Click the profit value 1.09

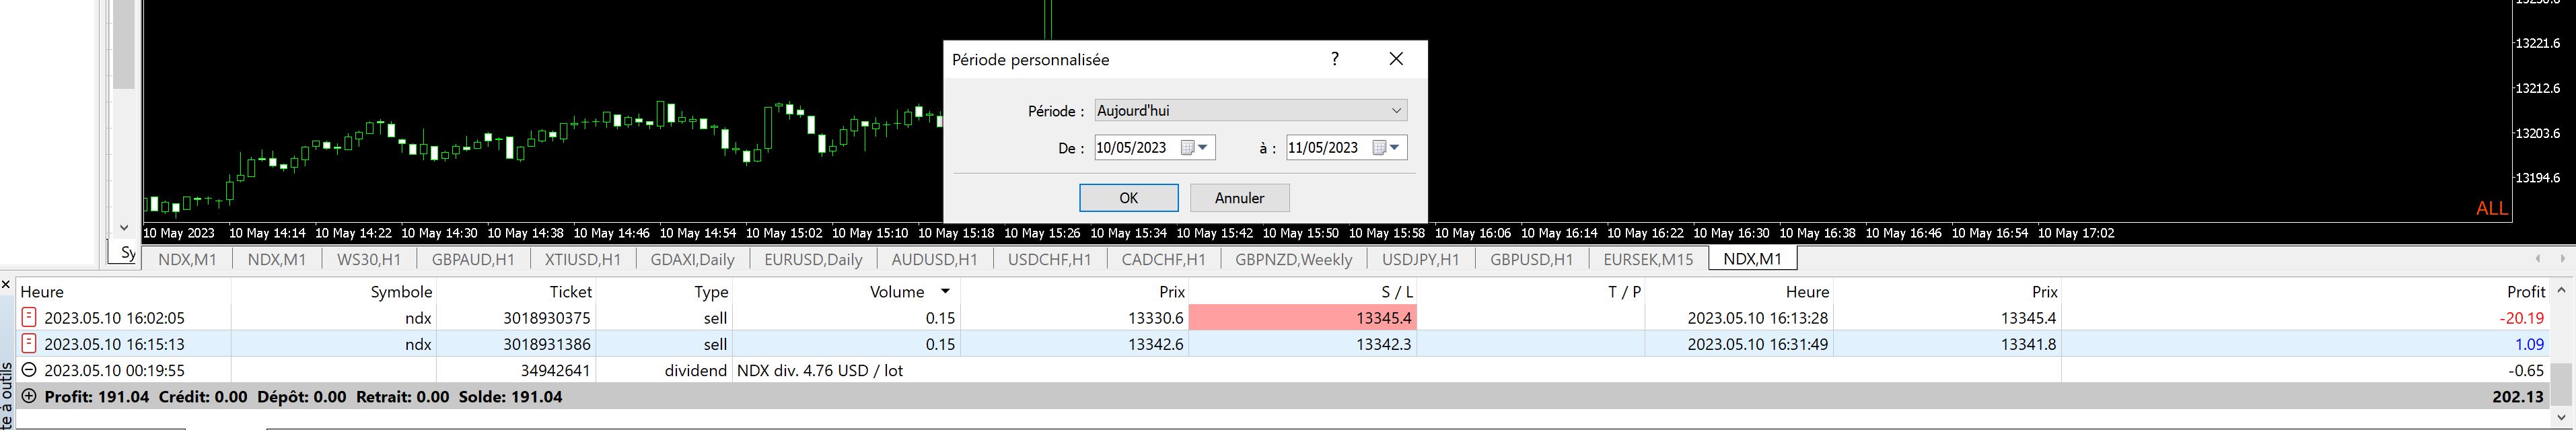[2529, 344]
